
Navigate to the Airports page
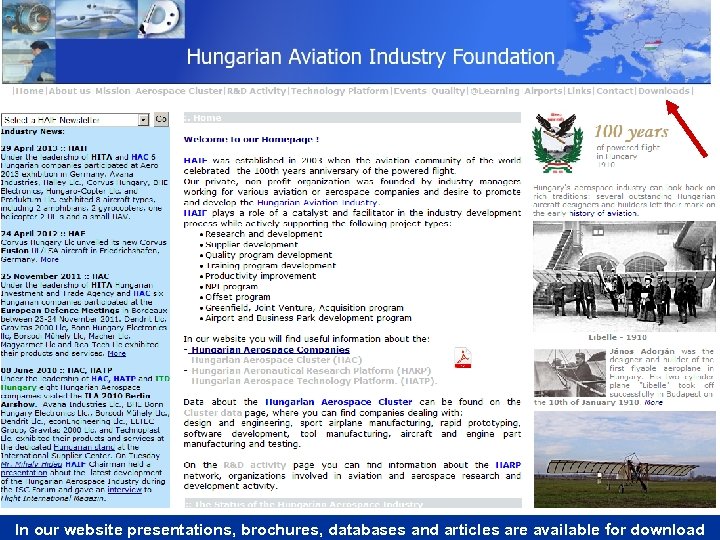coord(543,91)
